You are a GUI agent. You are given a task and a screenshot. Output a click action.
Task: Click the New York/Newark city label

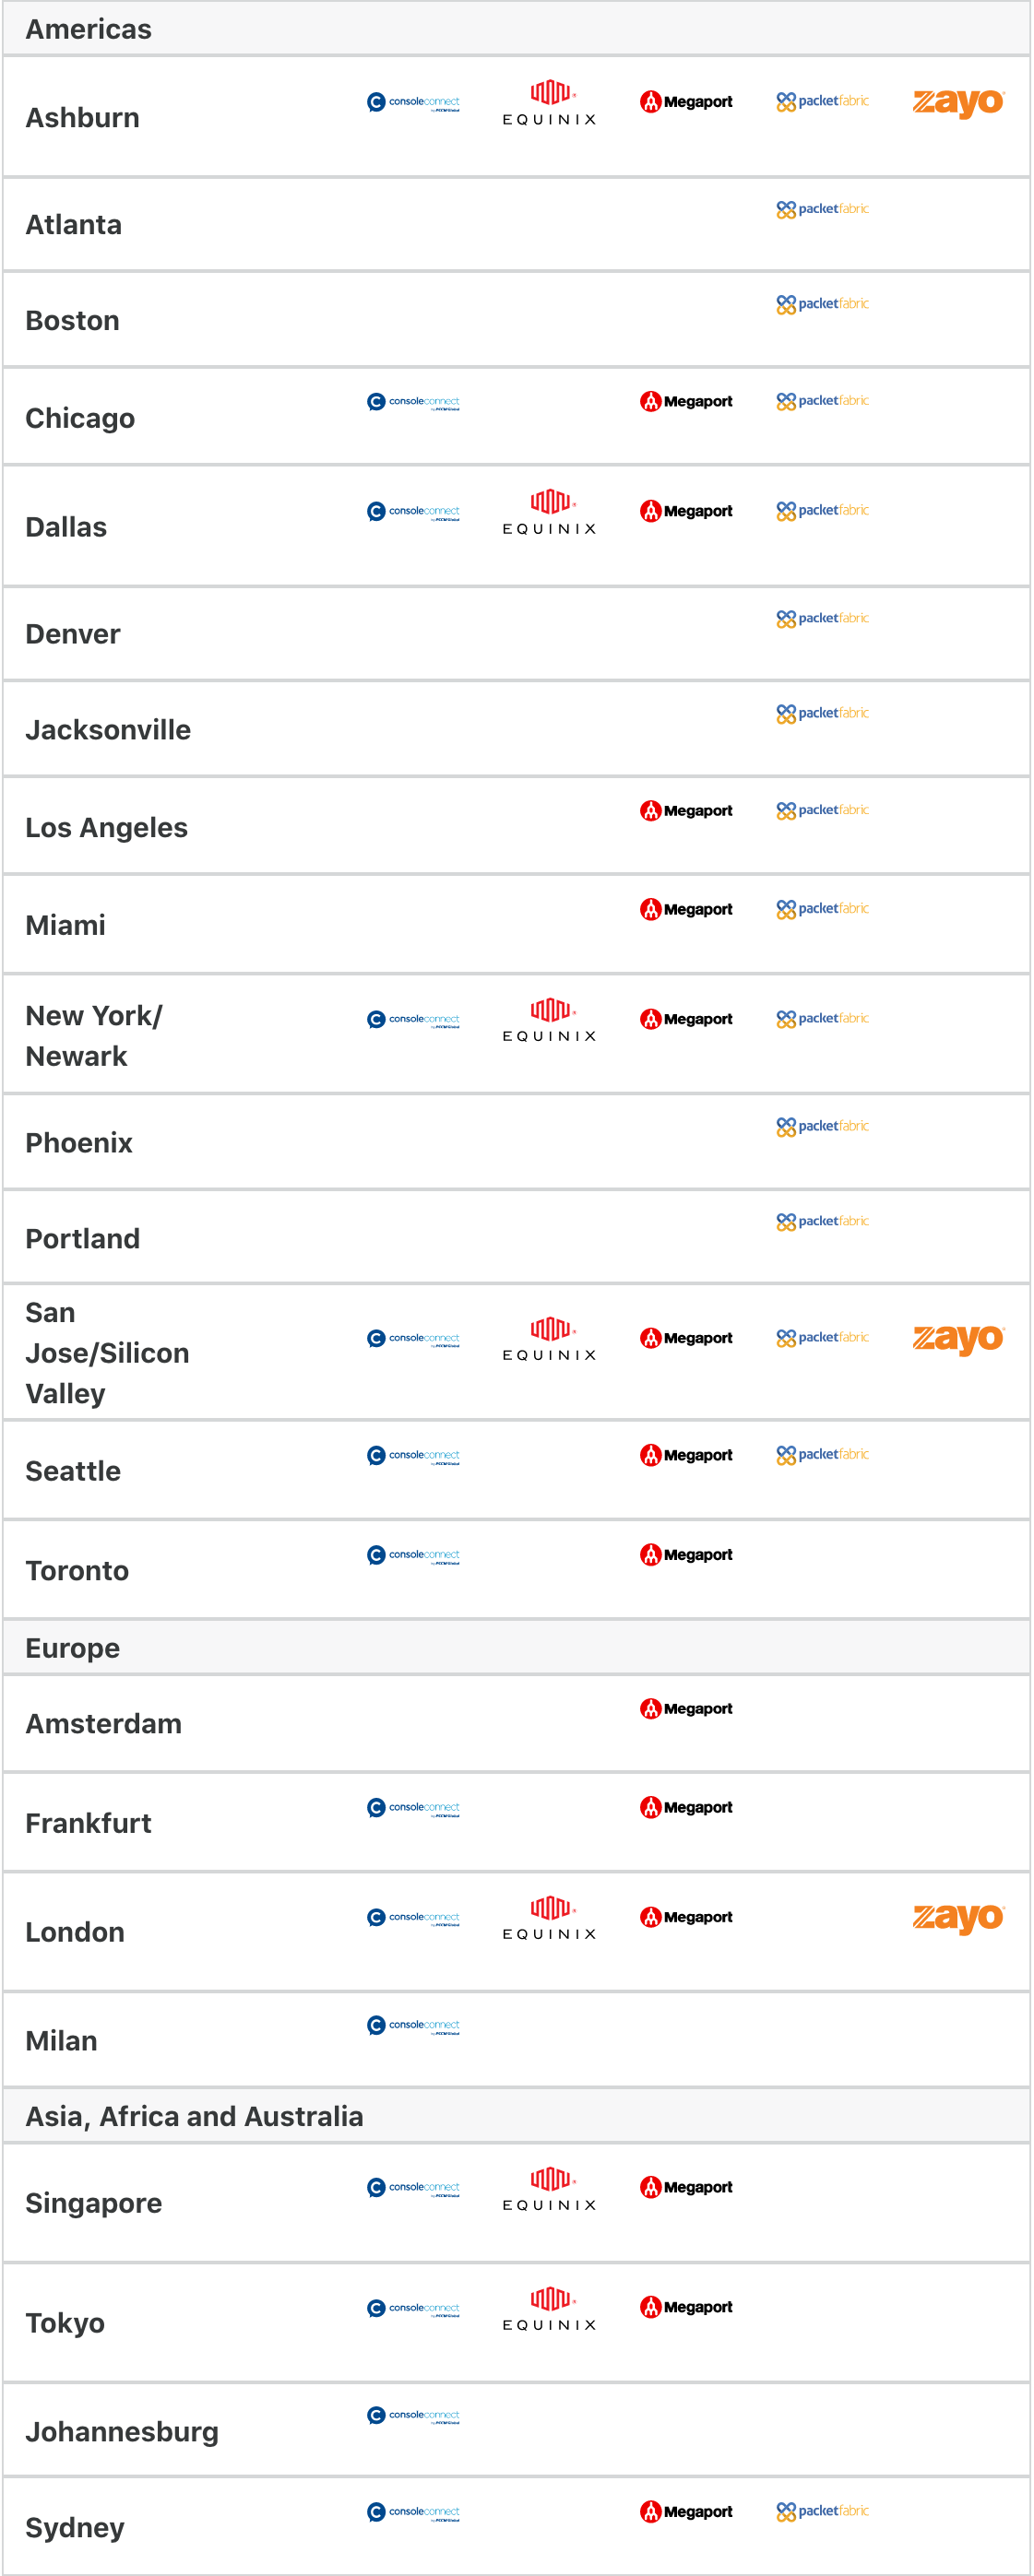click(94, 1036)
